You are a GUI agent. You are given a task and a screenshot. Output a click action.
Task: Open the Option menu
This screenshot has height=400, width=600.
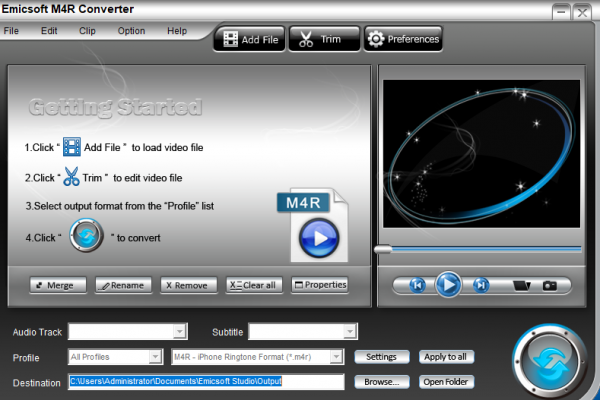pyautogui.click(x=131, y=31)
